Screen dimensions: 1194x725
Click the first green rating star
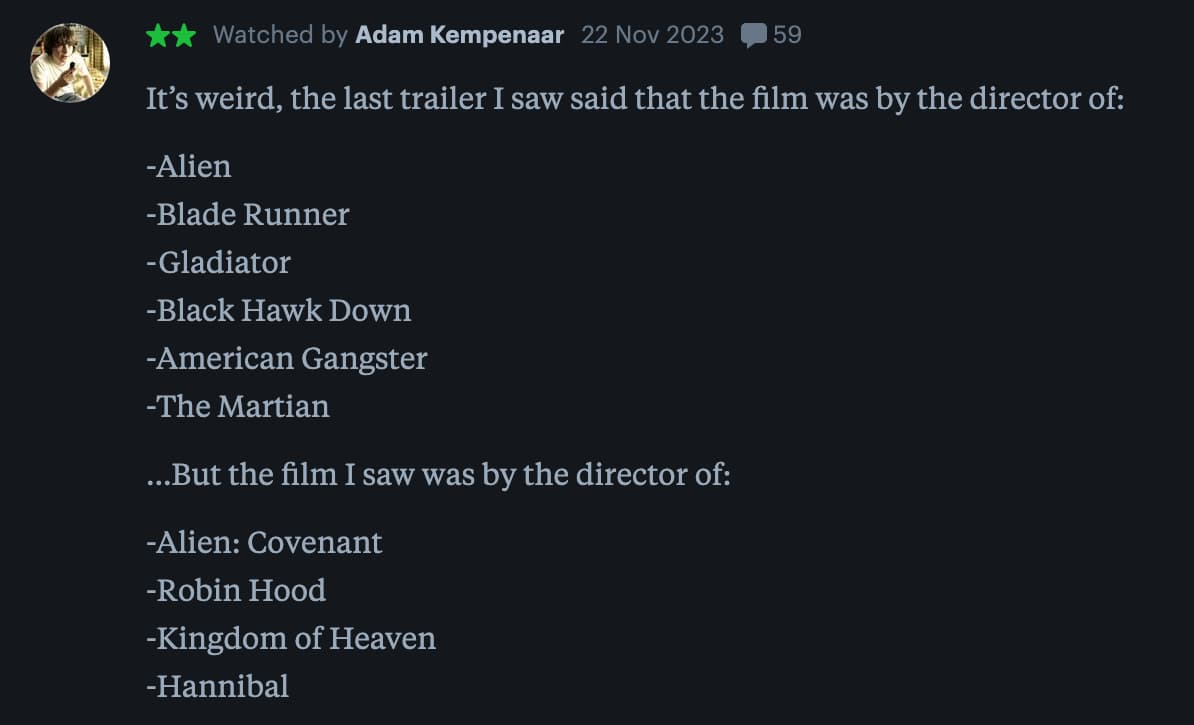(x=158, y=36)
